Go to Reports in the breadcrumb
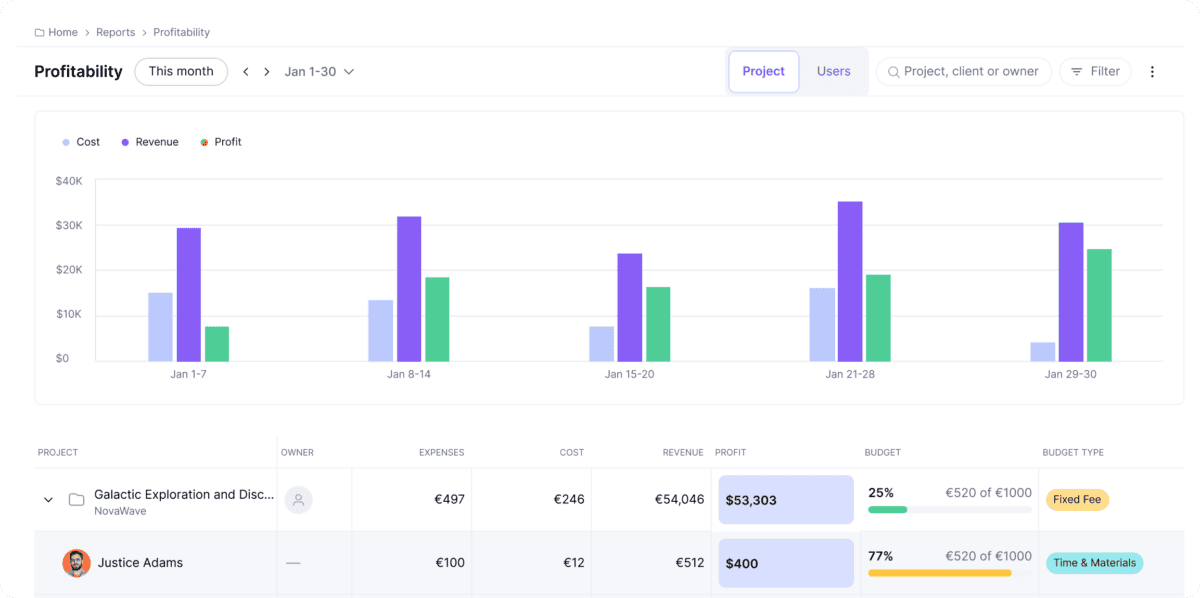1200x598 pixels. (115, 32)
